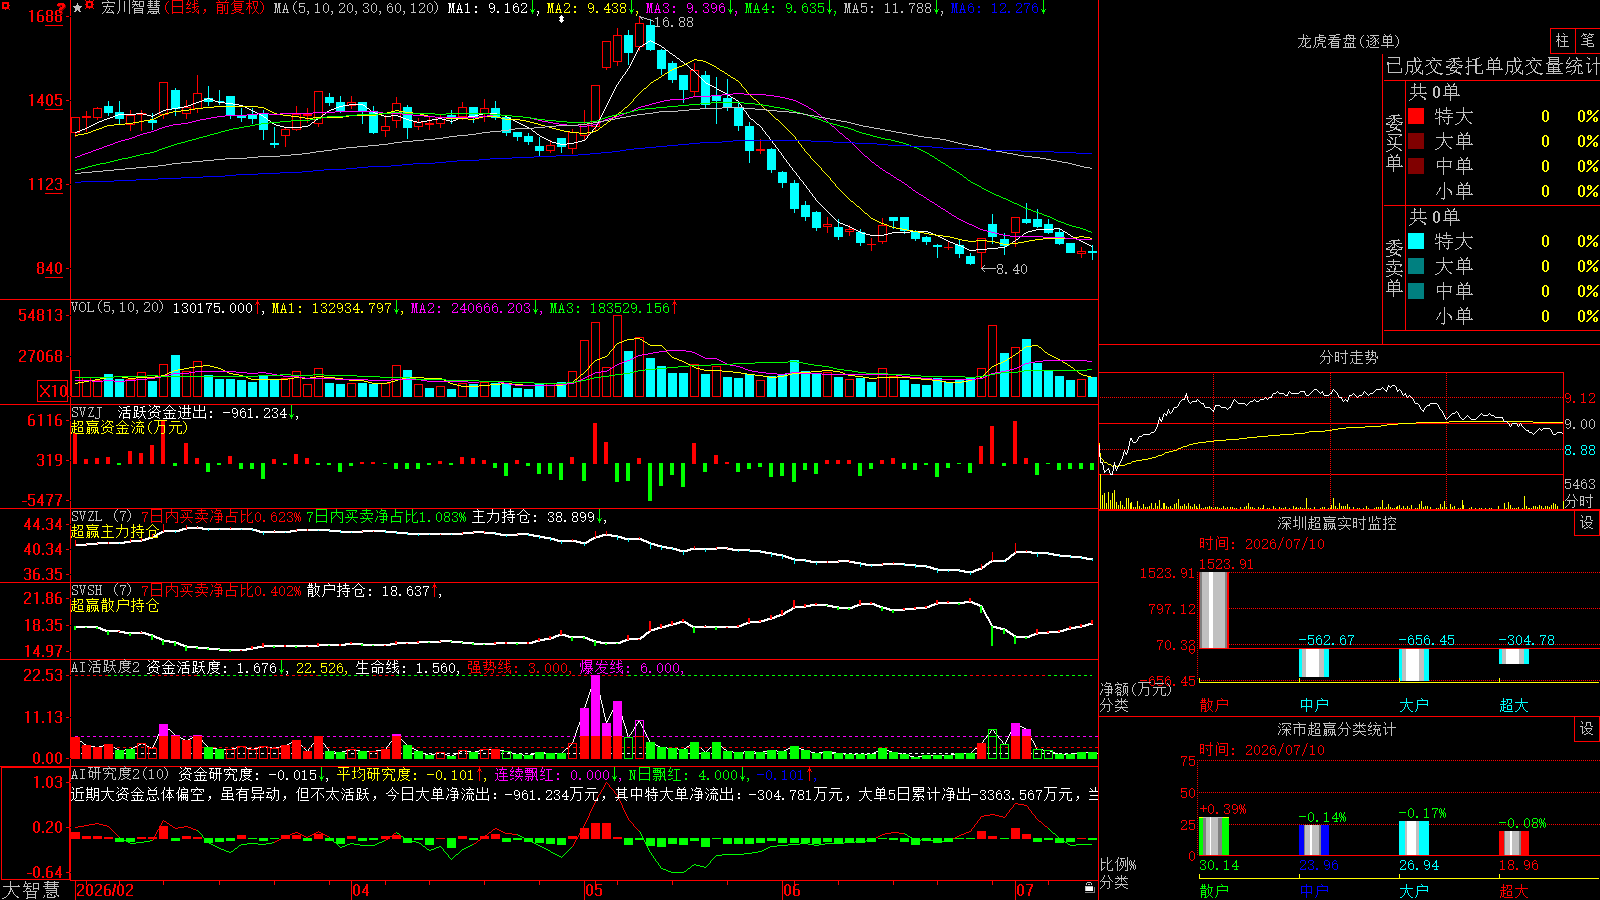The height and width of the screenshot is (900, 1600).
Task: Click the 8.40 low price annotation
Action: coord(1011,268)
